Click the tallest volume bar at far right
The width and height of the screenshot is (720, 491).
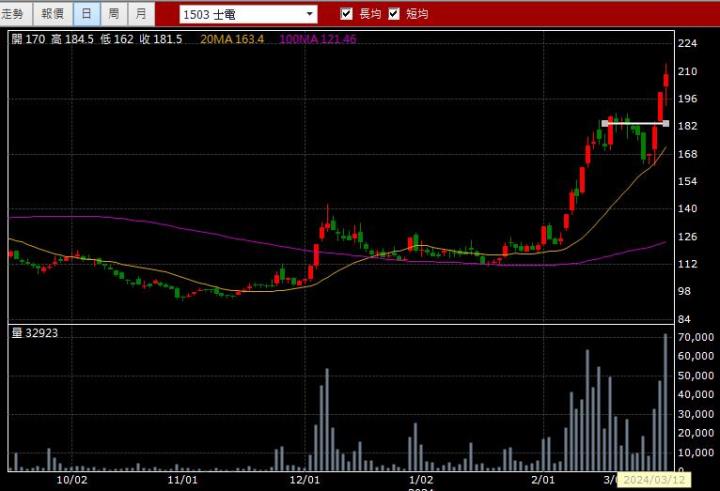coord(665,400)
